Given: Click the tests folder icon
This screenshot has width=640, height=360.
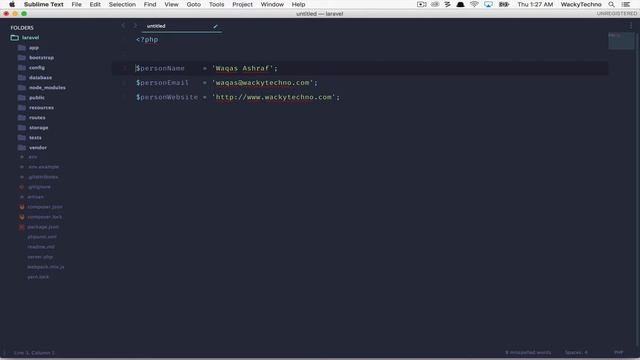Looking at the screenshot, I should click(x=22, y=138).
